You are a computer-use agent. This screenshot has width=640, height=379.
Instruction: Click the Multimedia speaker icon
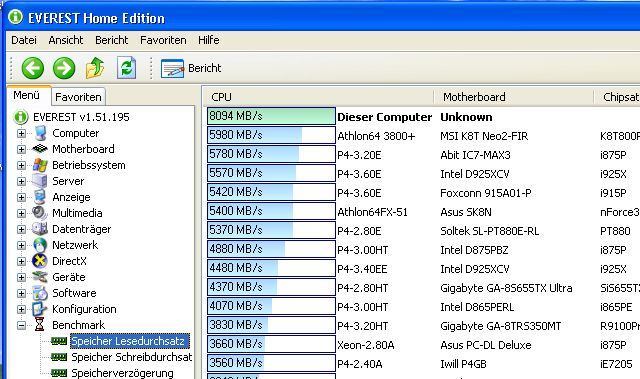40,213
